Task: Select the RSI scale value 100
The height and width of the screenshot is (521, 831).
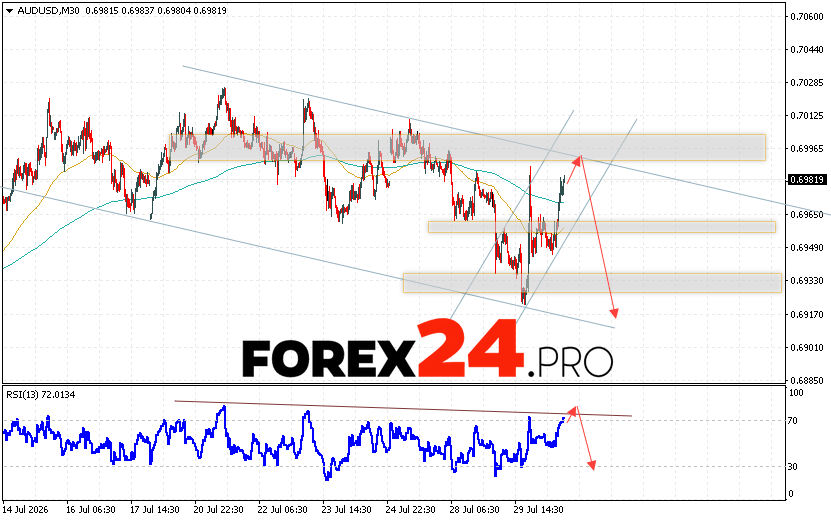Action: click(x=796, y=393)
